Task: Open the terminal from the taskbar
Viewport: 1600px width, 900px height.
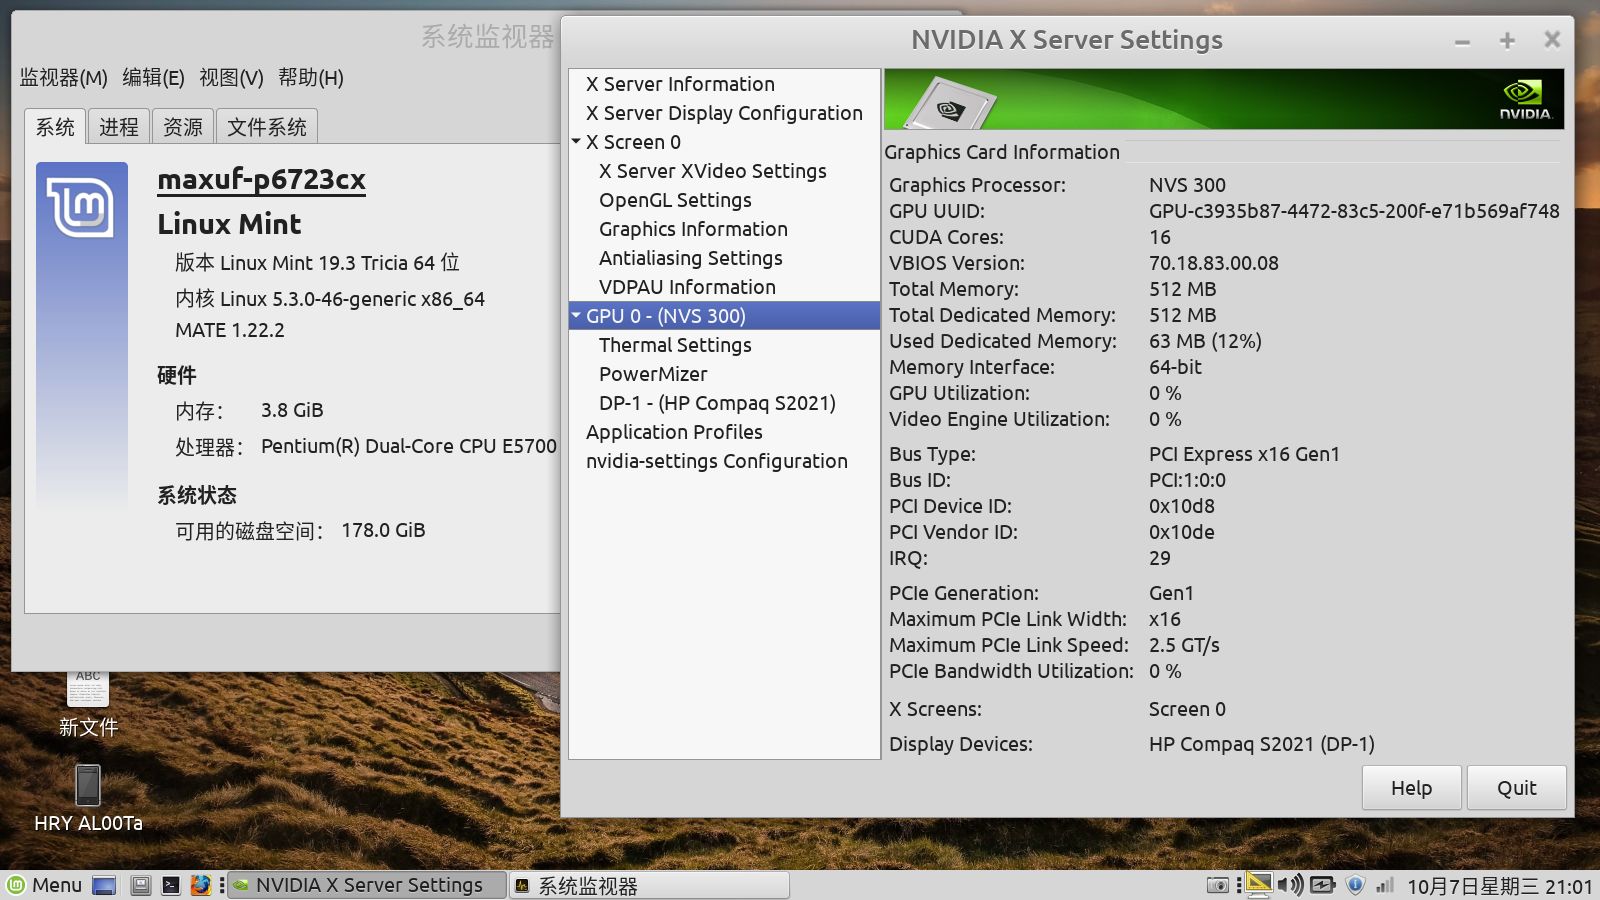Action: [x=172, y=885]
